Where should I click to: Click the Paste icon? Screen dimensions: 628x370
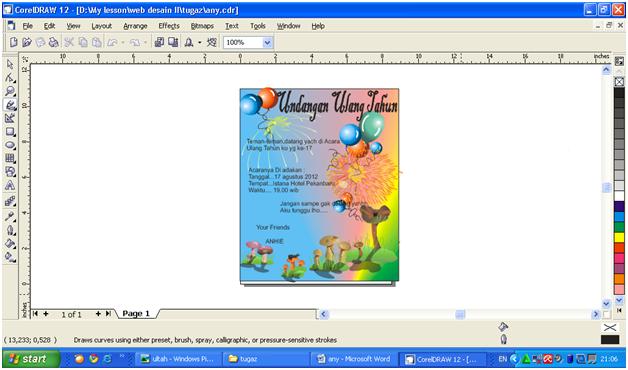point(97,42)
